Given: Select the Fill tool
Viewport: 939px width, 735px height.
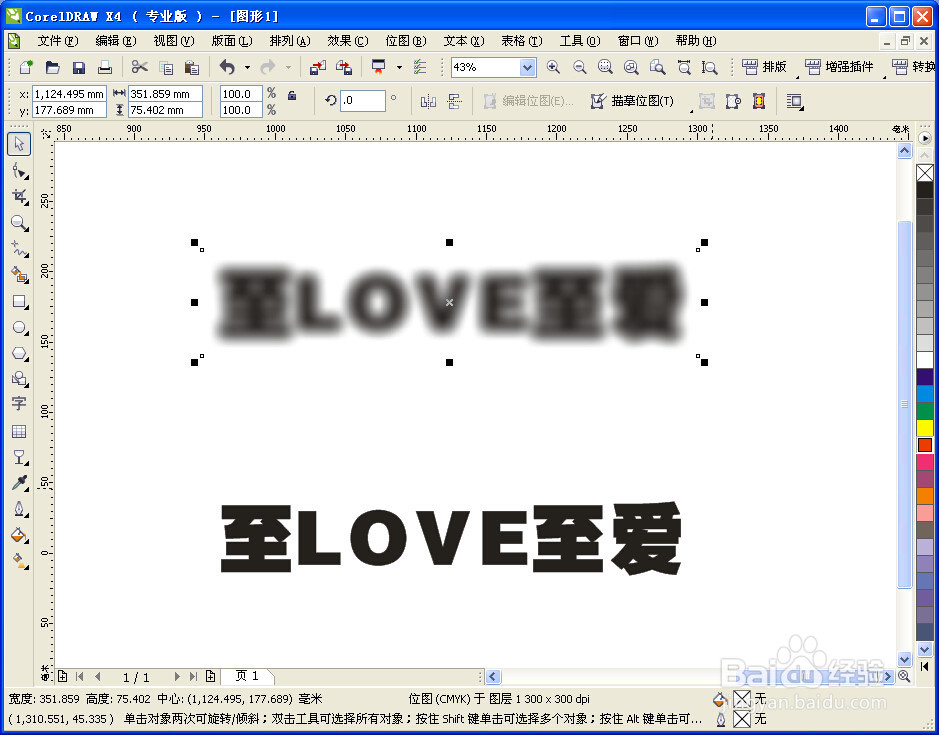Looking at the screenshot, I should click(20, 535).
